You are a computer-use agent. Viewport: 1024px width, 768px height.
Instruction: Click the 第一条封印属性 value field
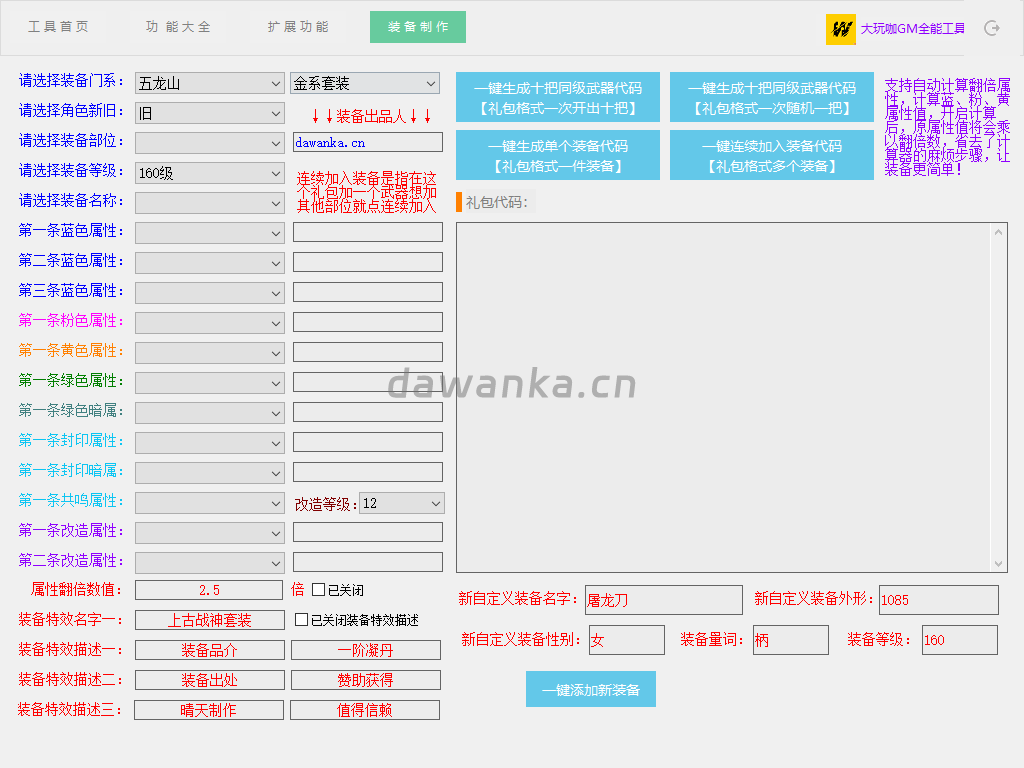[x=368, y=442]
